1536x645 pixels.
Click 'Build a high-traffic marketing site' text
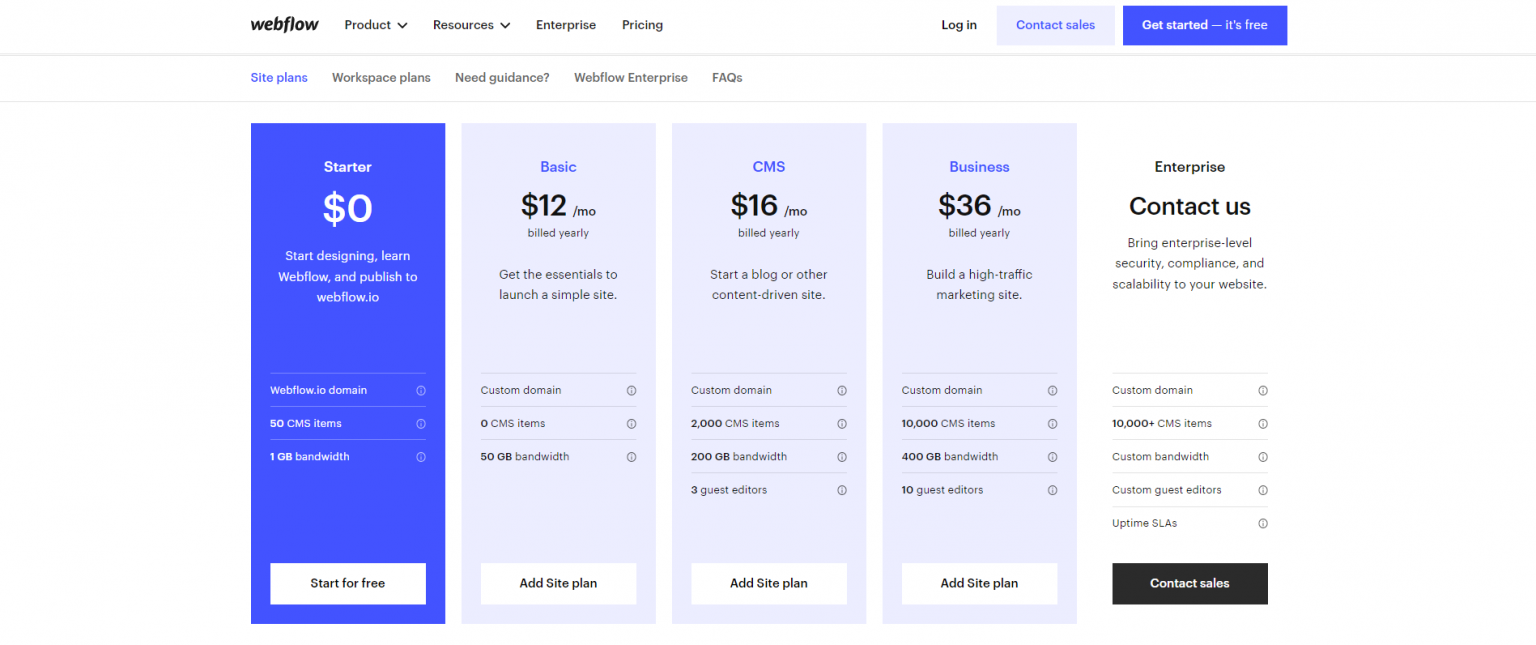(979, 285)
